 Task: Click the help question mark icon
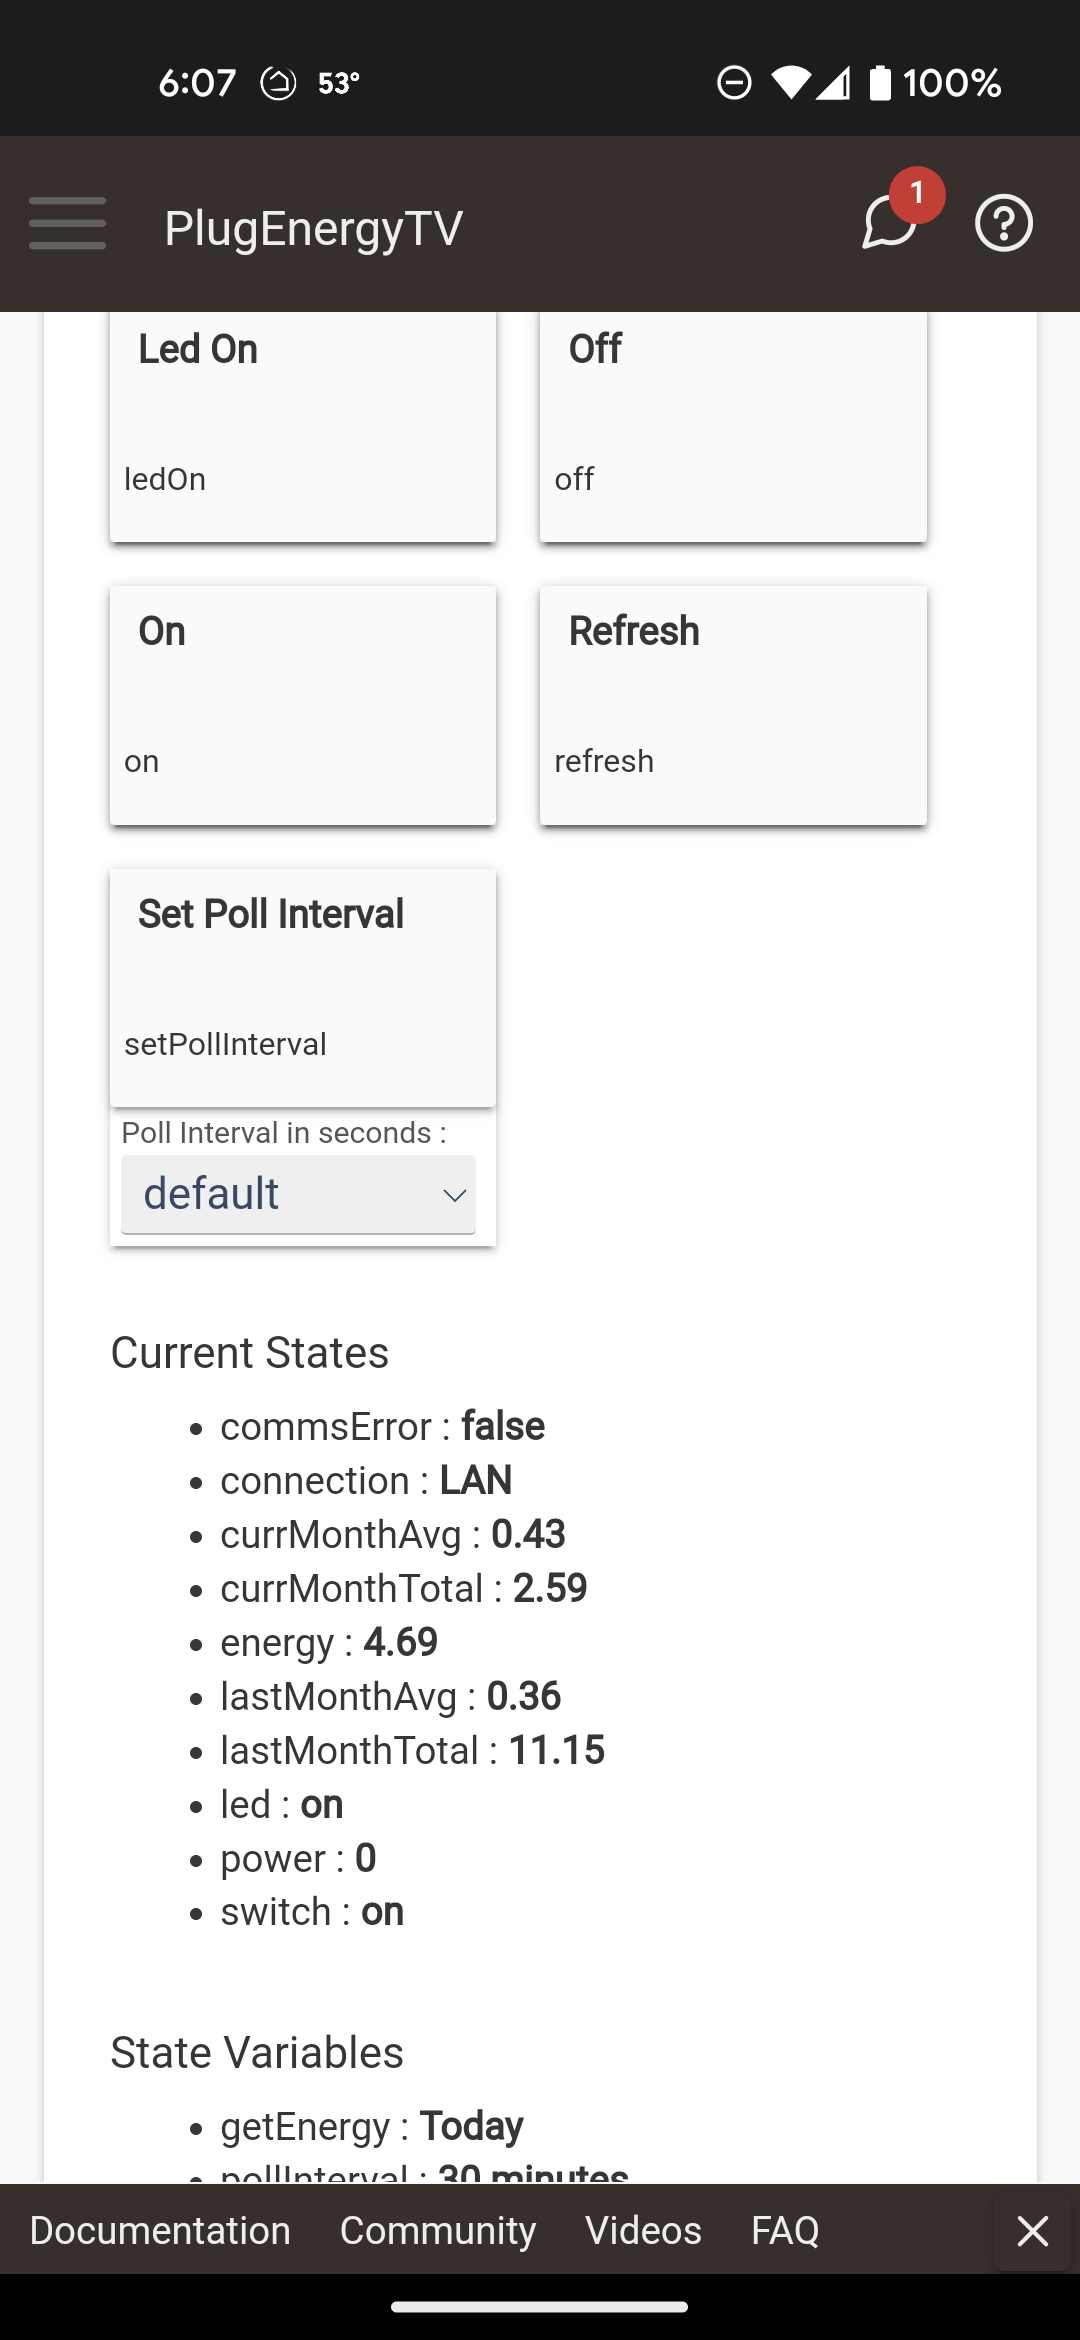[x=1004, y=223]
